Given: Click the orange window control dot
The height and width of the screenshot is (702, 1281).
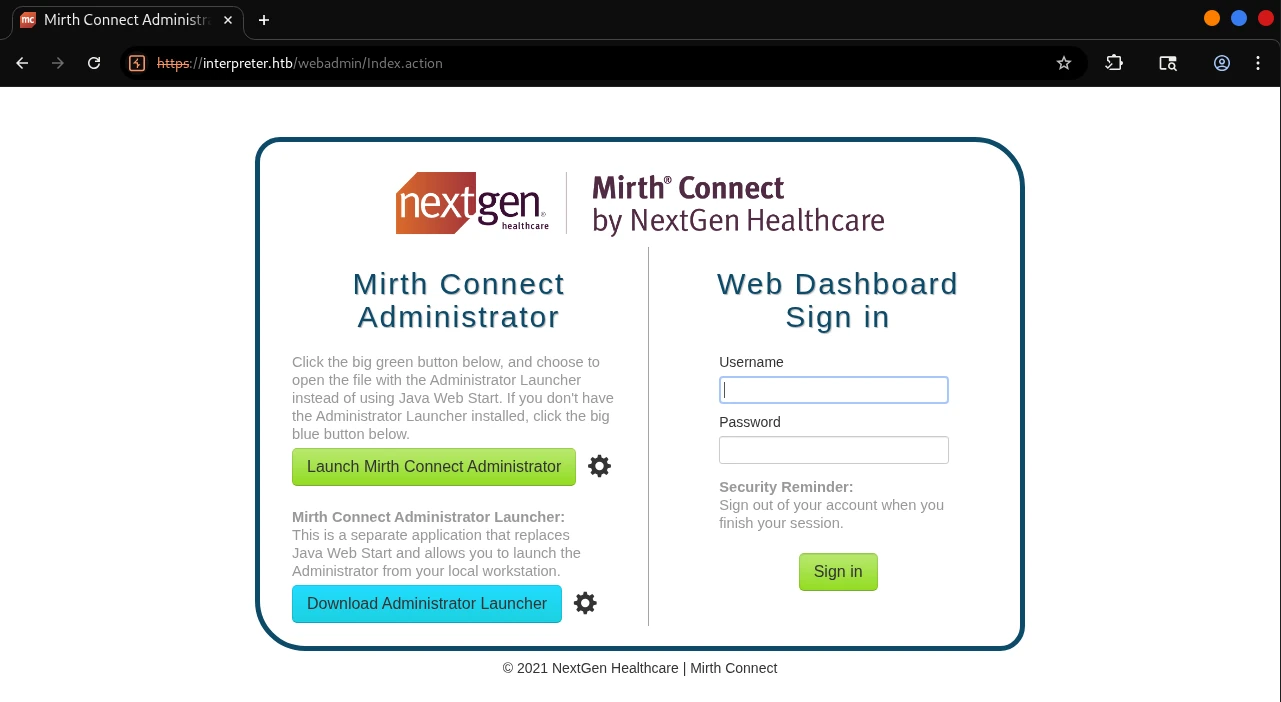Looking at the screenshot, I should [1212, 18].
